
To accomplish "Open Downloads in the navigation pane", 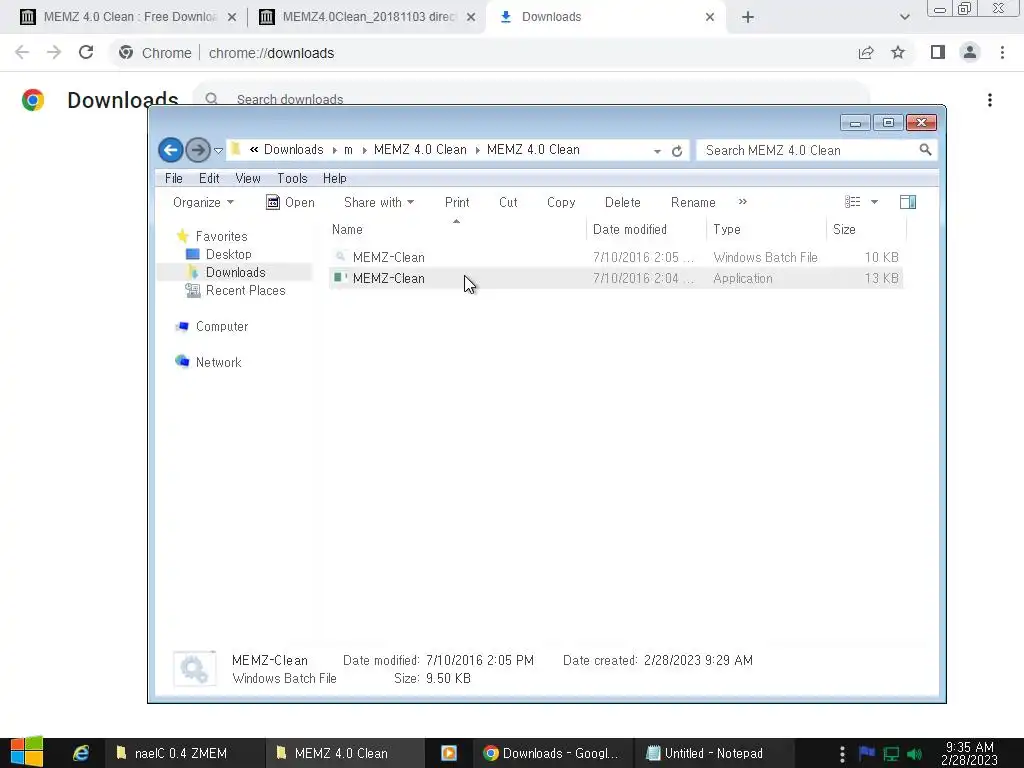I will [x=226, y=272].
